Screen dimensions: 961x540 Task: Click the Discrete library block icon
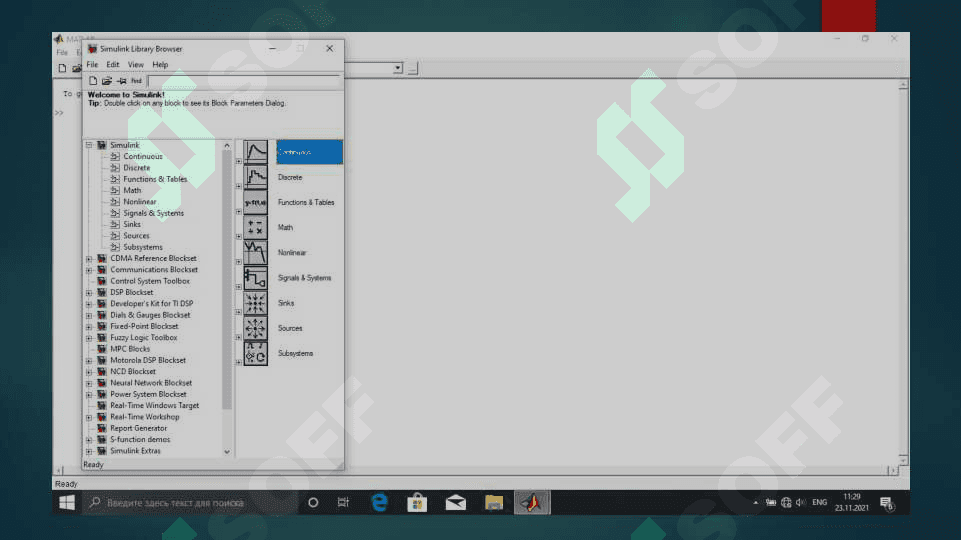[x=256, y=177]
